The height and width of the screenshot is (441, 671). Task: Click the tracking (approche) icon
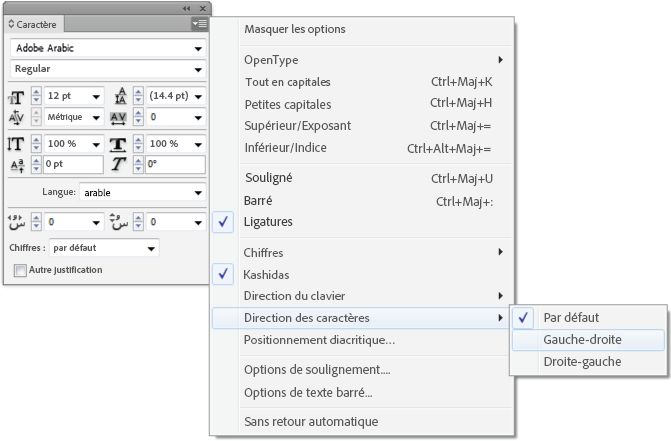118,118
